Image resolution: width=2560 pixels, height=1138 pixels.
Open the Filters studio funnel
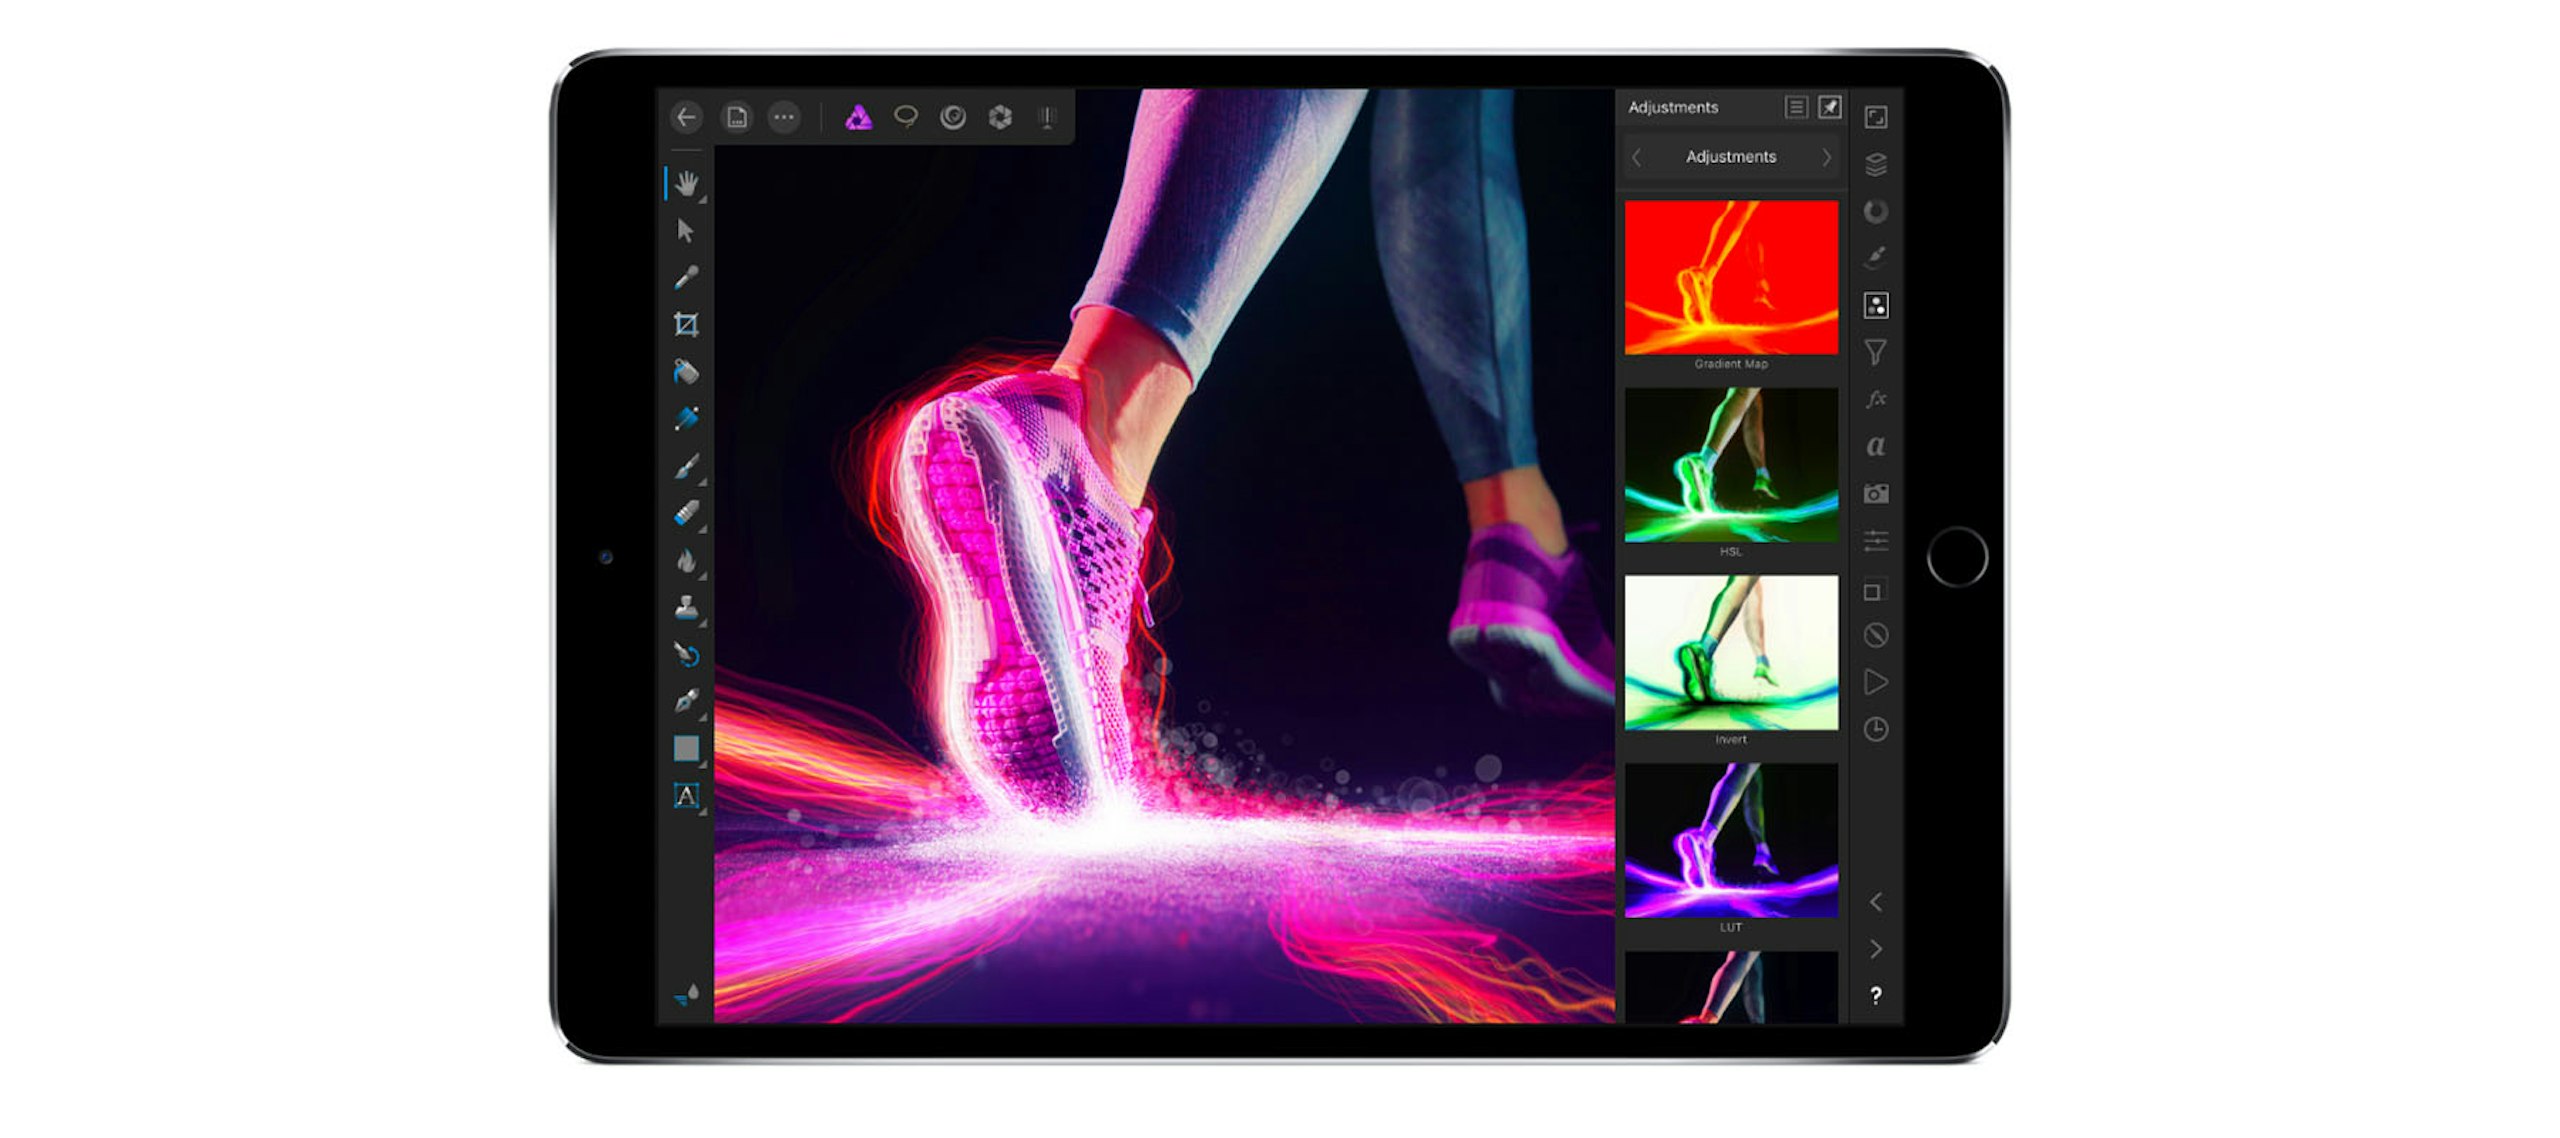coord(1876,352)
